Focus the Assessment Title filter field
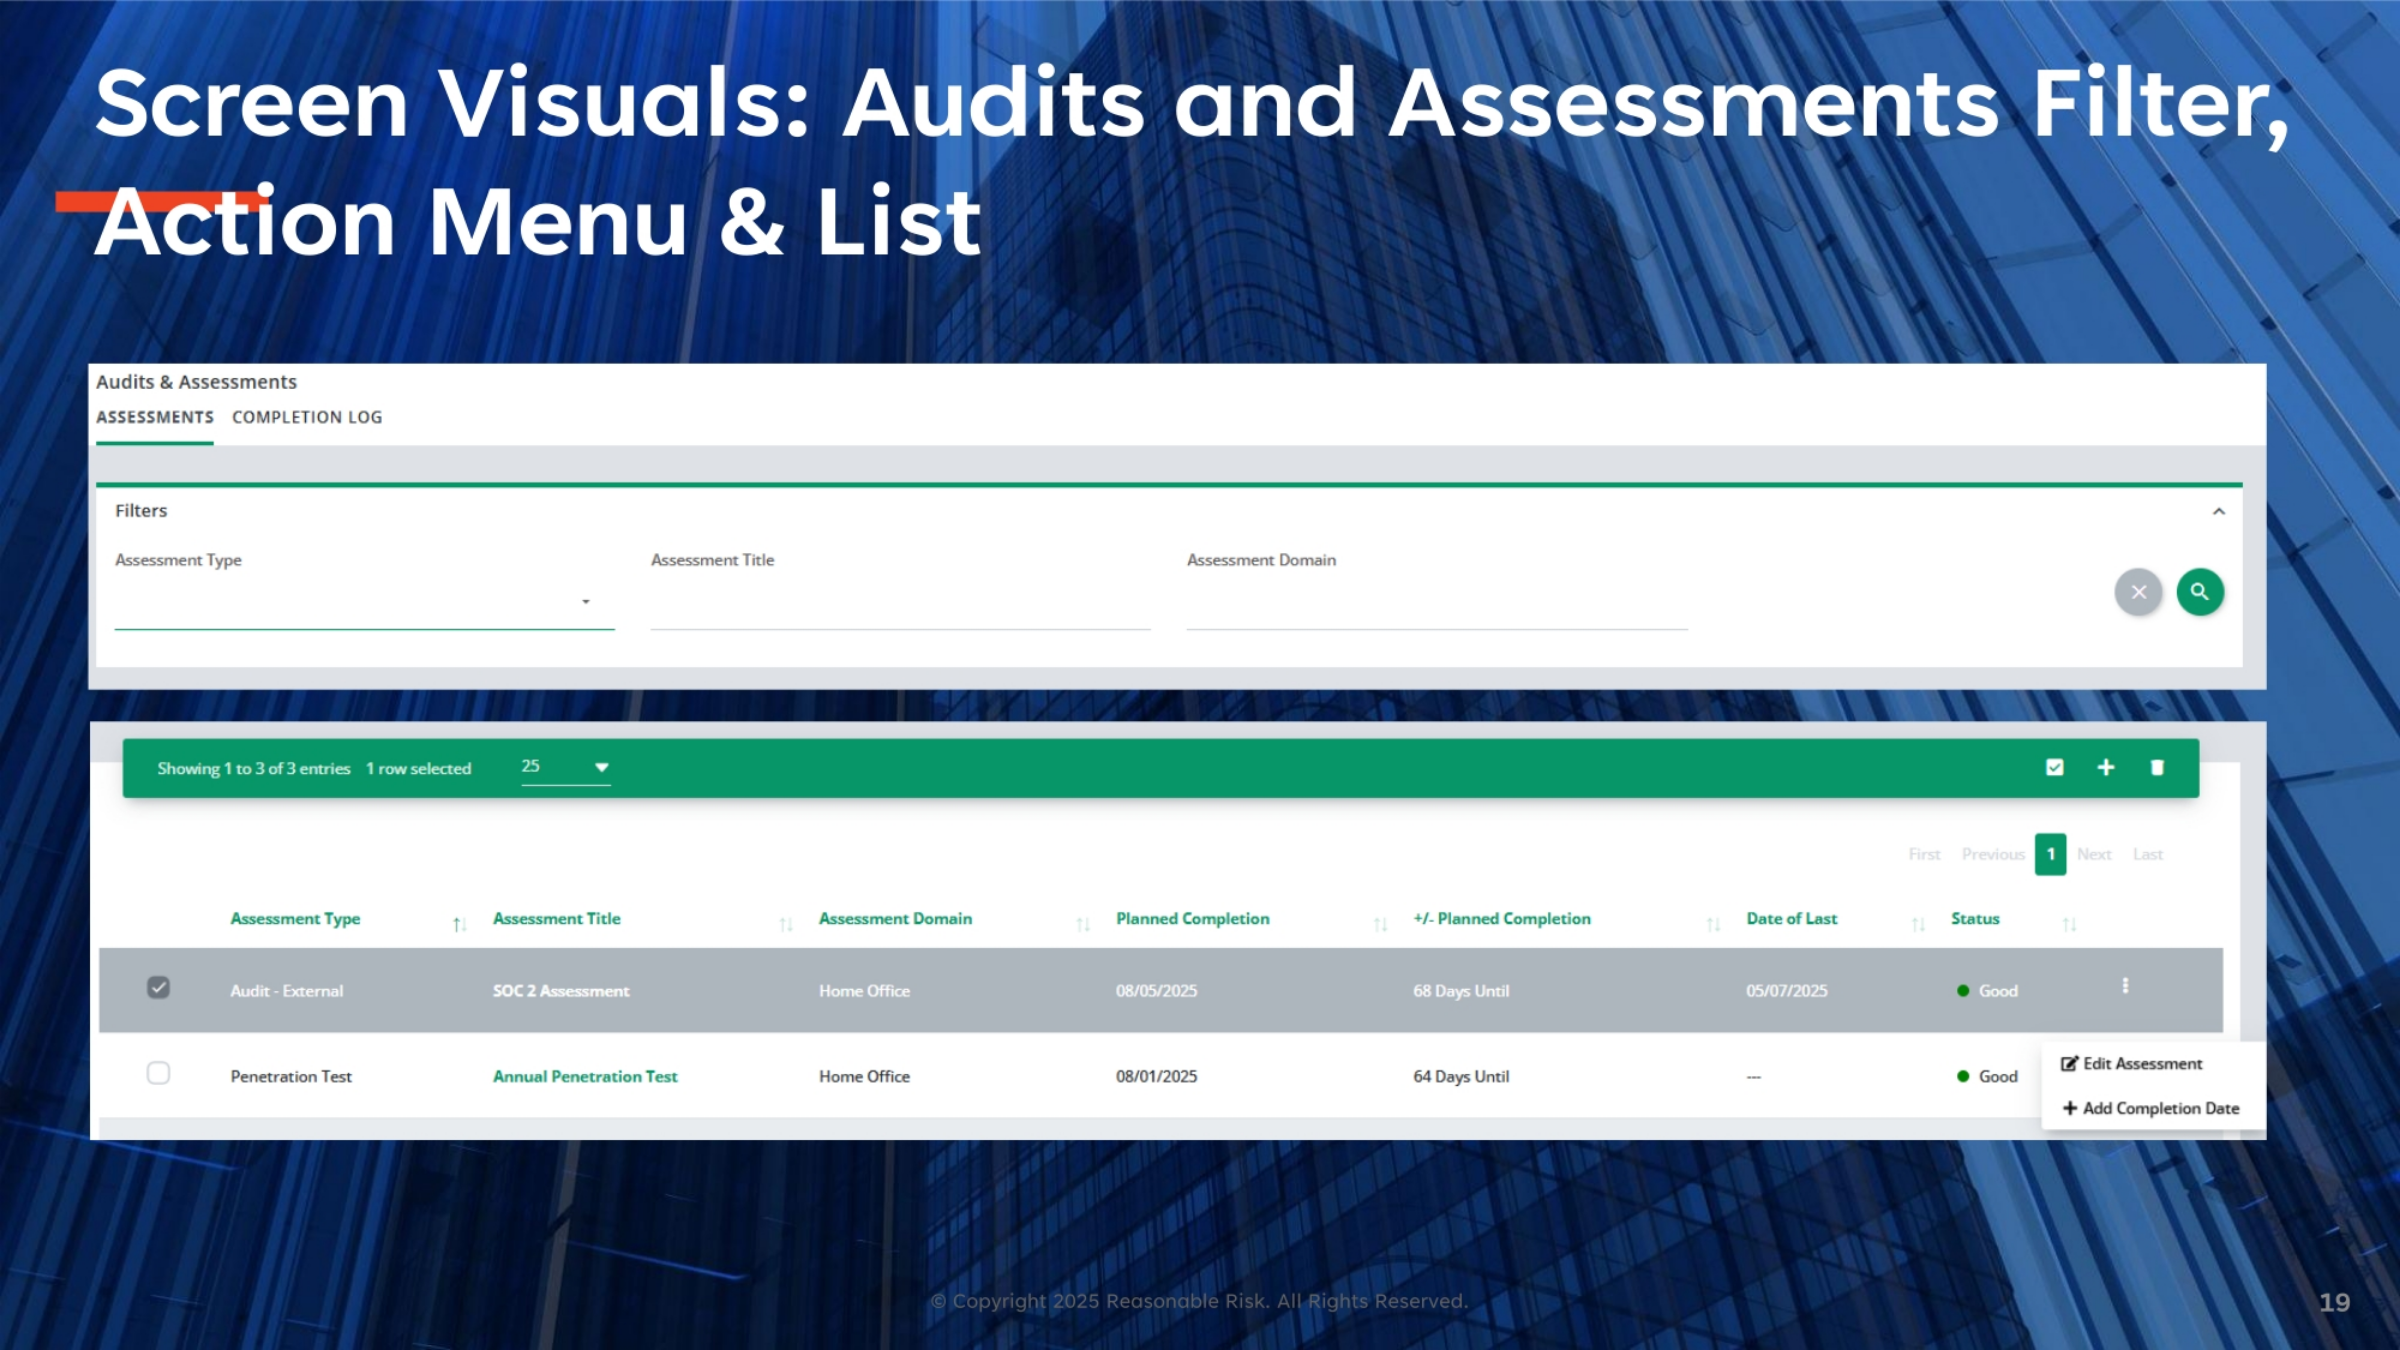2400x1350 pixels. pyautogui.click(x=900, y=604)
